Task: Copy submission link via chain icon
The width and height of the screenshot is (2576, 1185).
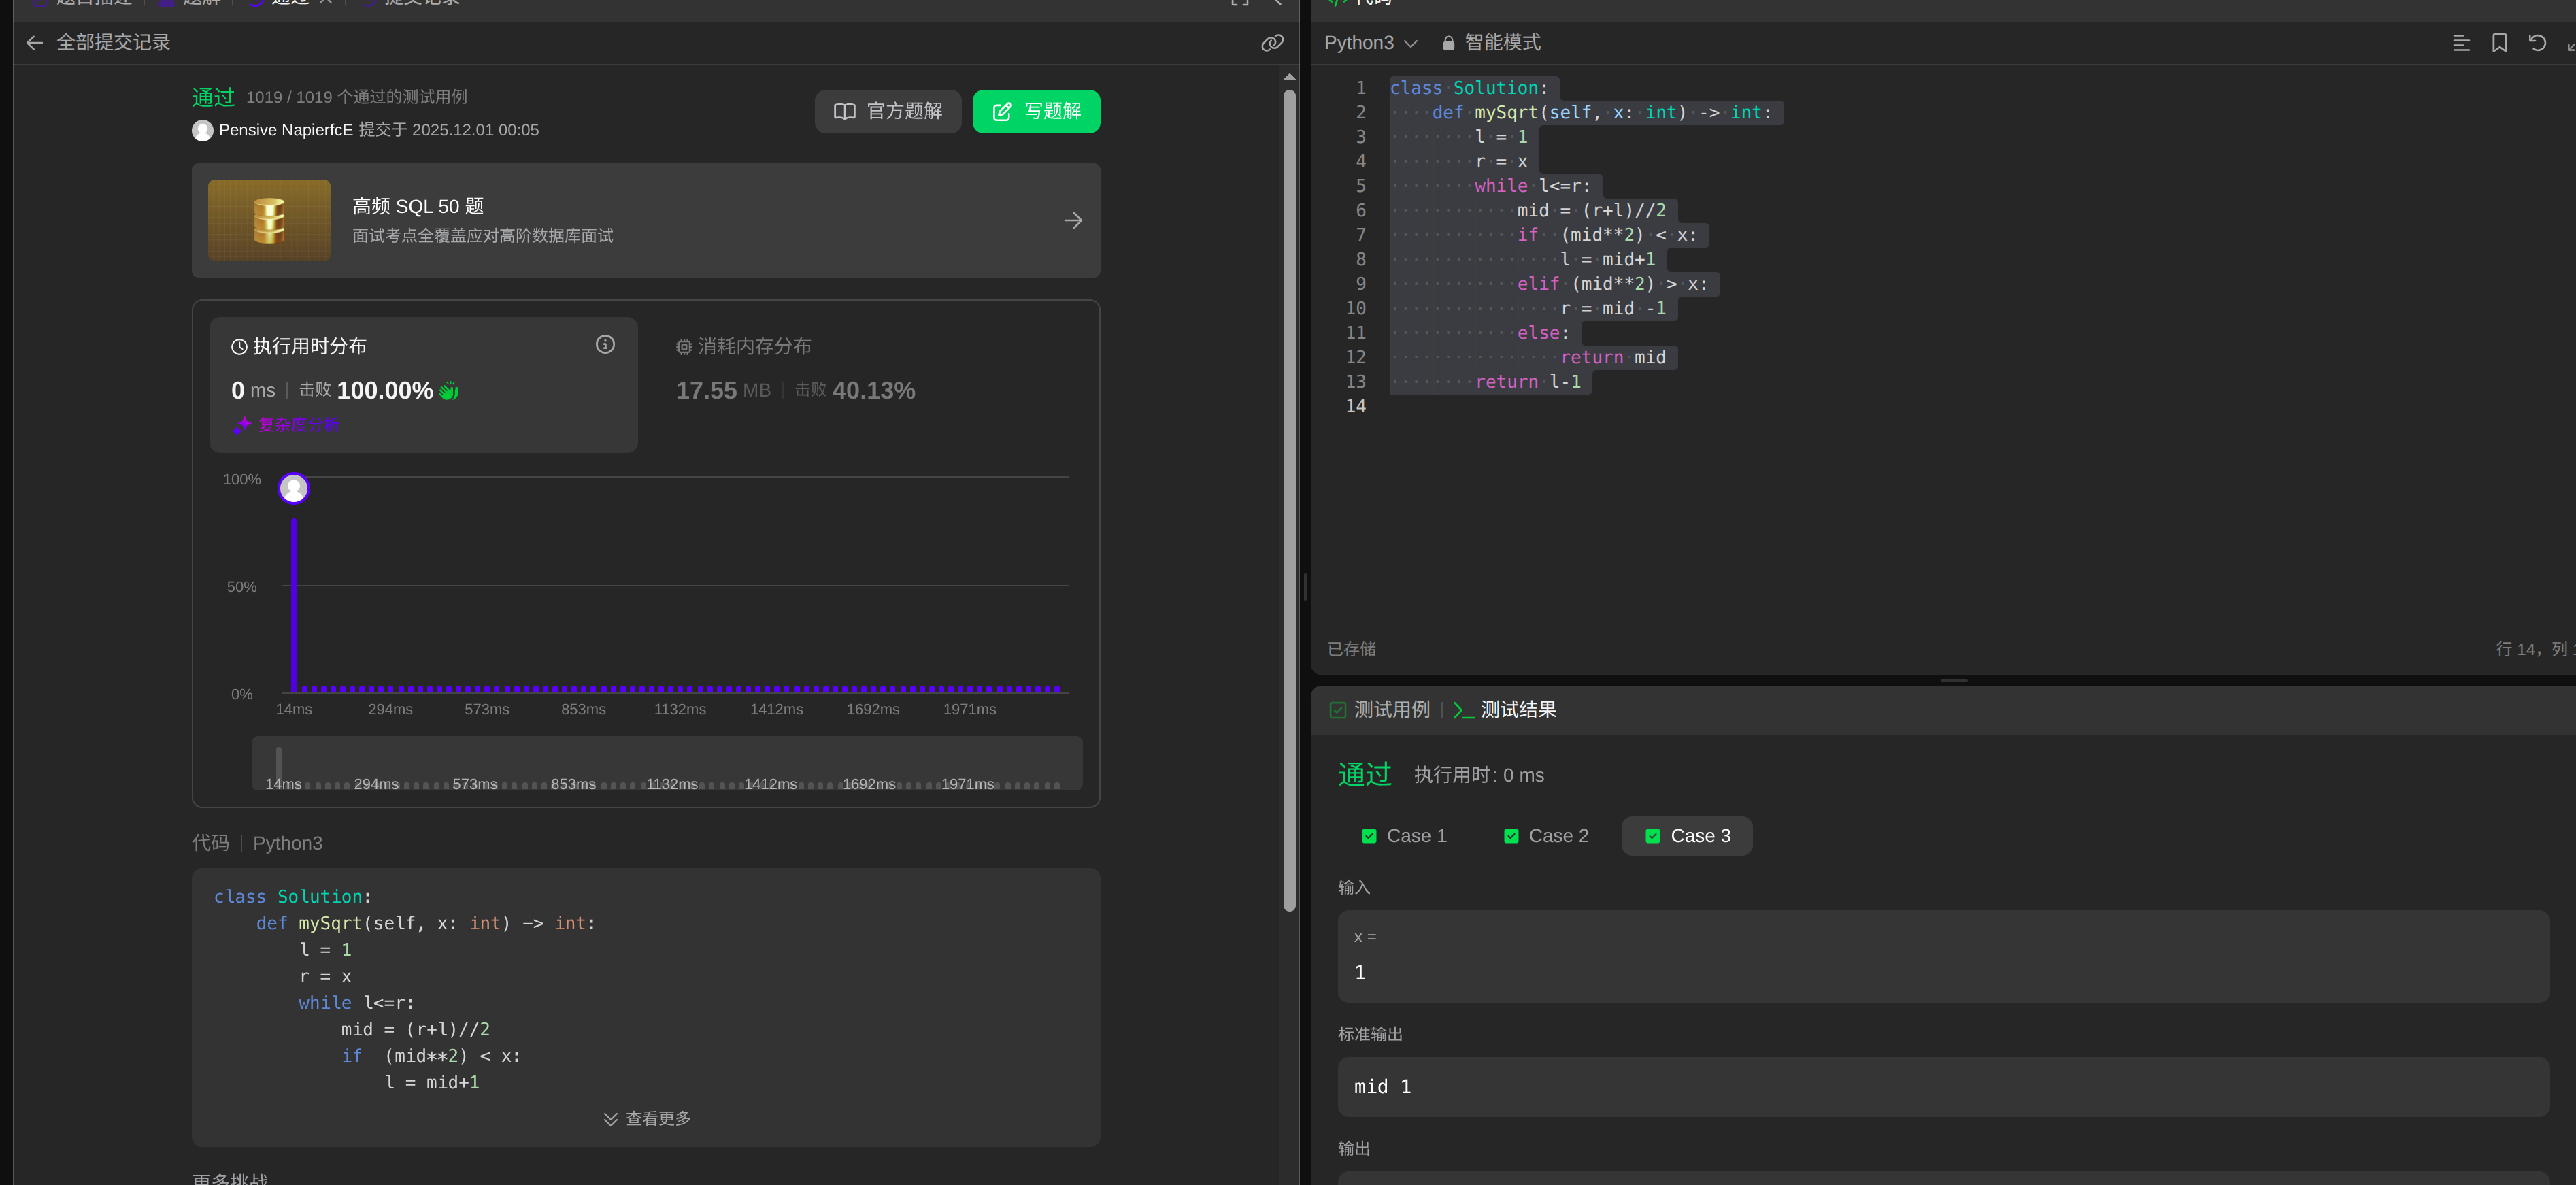Action: [x=1271, y=43]
